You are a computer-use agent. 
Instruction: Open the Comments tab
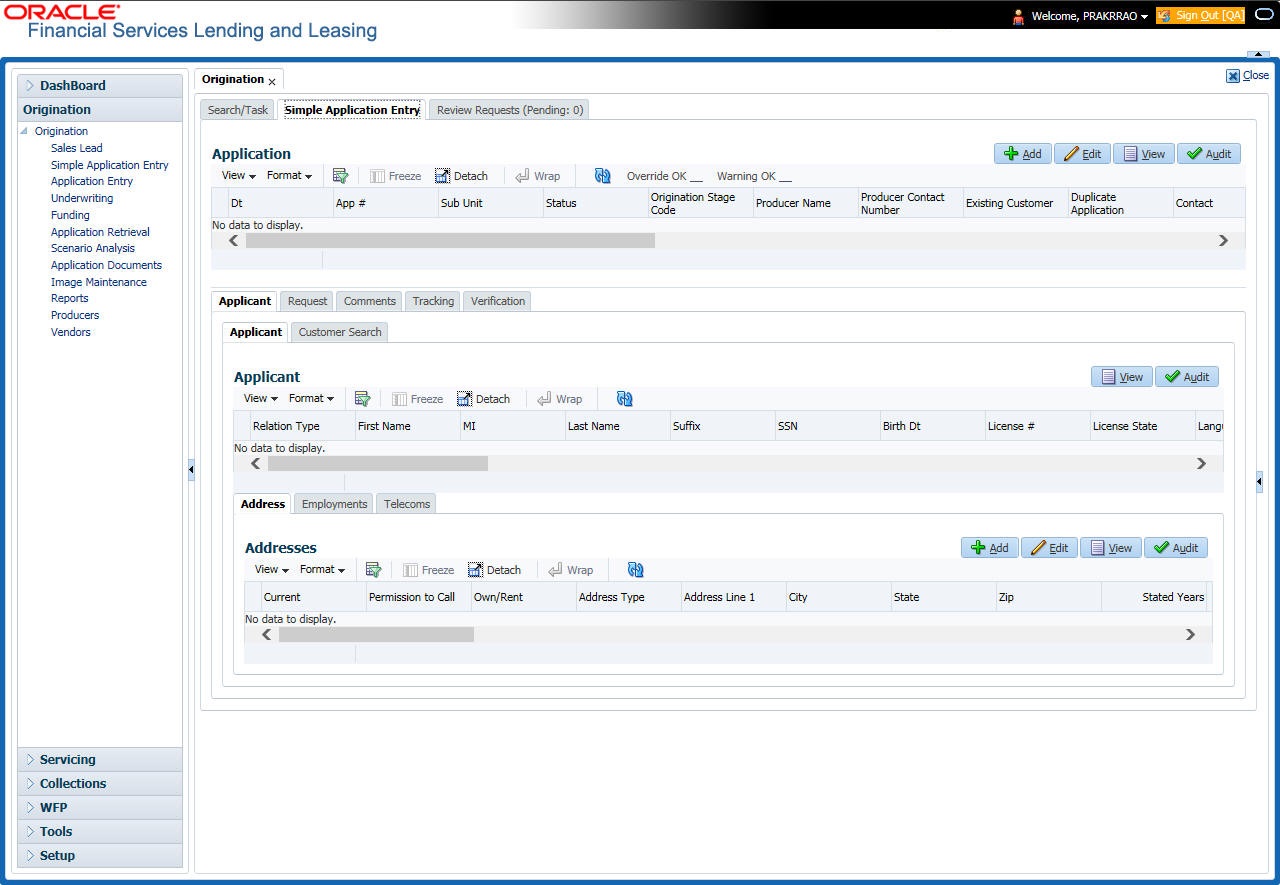[x=370, y=301]
